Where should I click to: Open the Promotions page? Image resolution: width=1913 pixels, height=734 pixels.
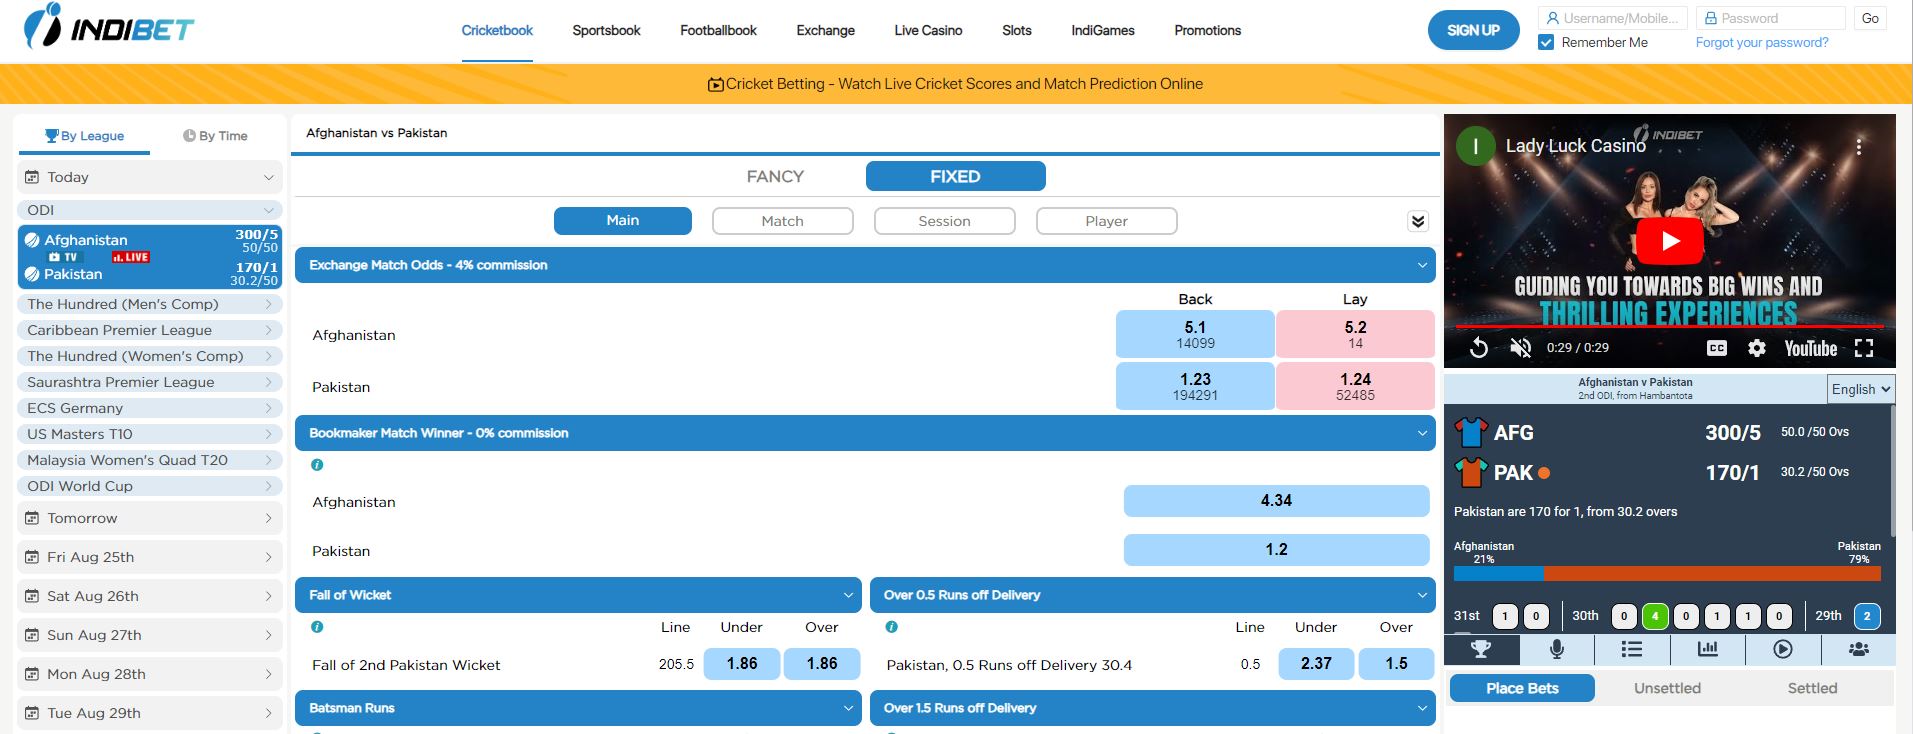(x=1207, y=30)
